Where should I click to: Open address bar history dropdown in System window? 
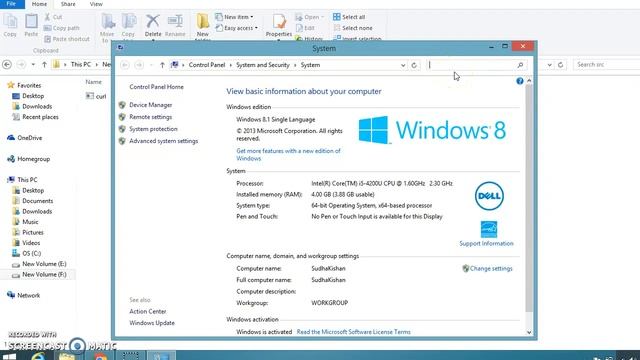click(403, 65)
